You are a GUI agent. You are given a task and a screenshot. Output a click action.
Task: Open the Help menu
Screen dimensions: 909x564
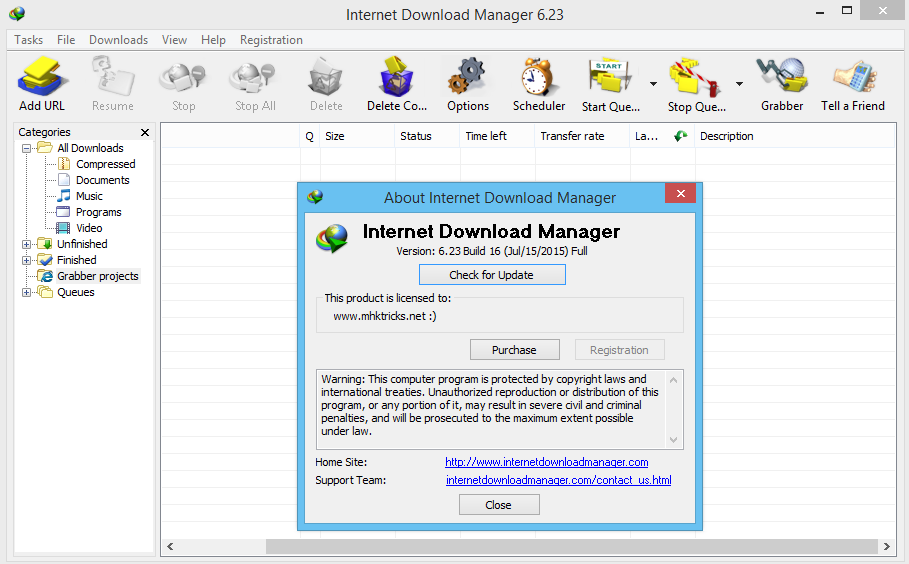point(213,40)
